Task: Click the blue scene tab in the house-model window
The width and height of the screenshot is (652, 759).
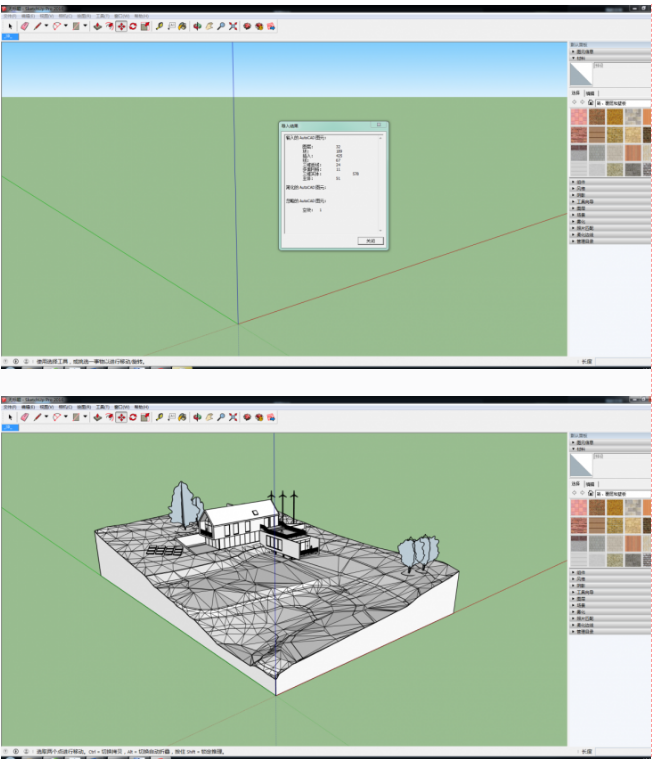Action: coord(10,427)
